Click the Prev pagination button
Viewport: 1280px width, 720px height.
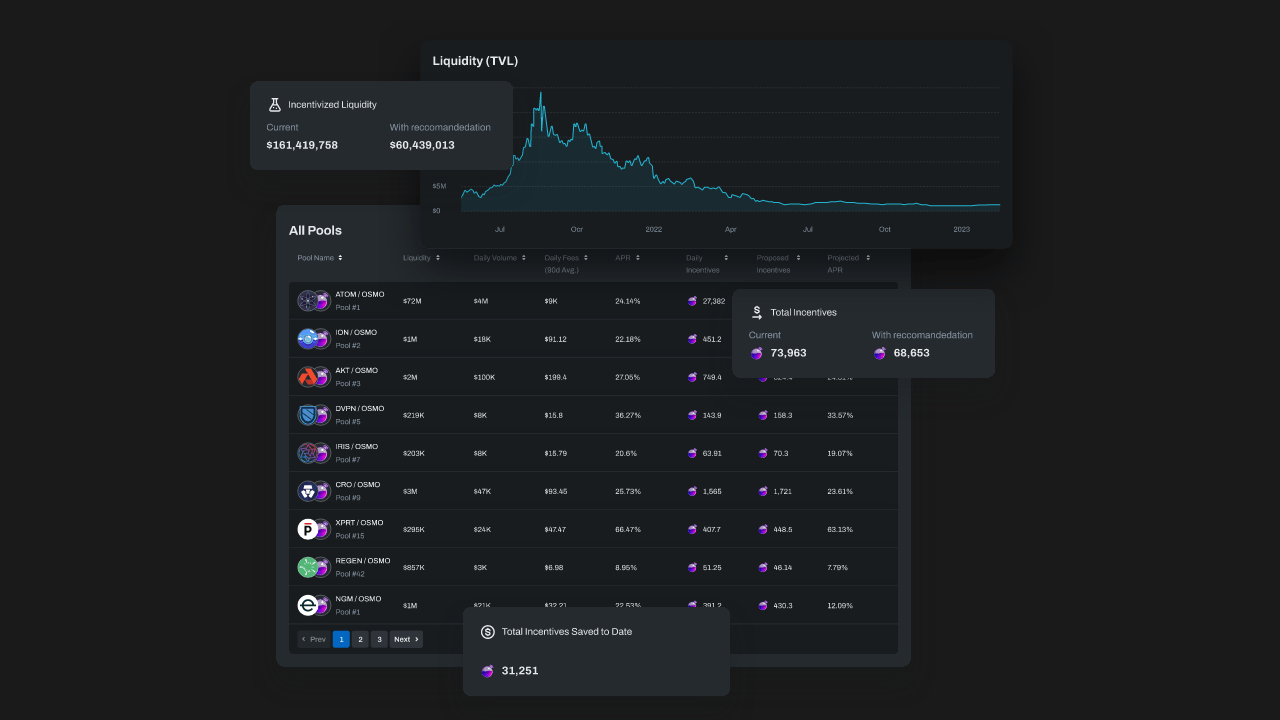tap(314, 639)
